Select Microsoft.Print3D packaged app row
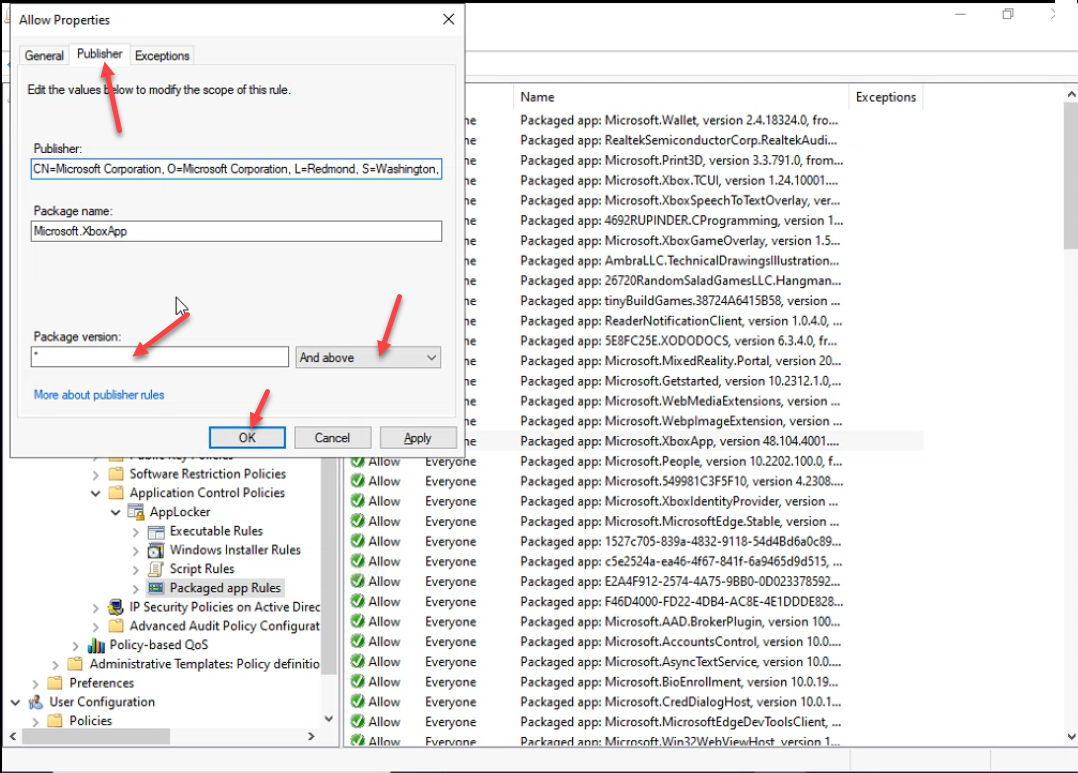The height and width of the screenshot is (773, 1078). pos(681,160)
